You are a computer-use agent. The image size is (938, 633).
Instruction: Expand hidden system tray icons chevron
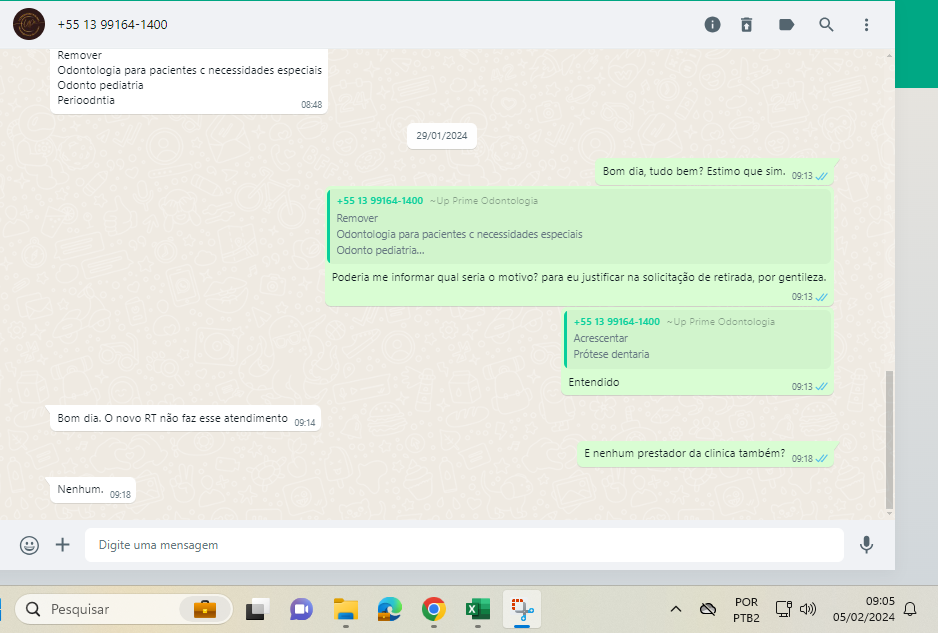pos(676,609)
